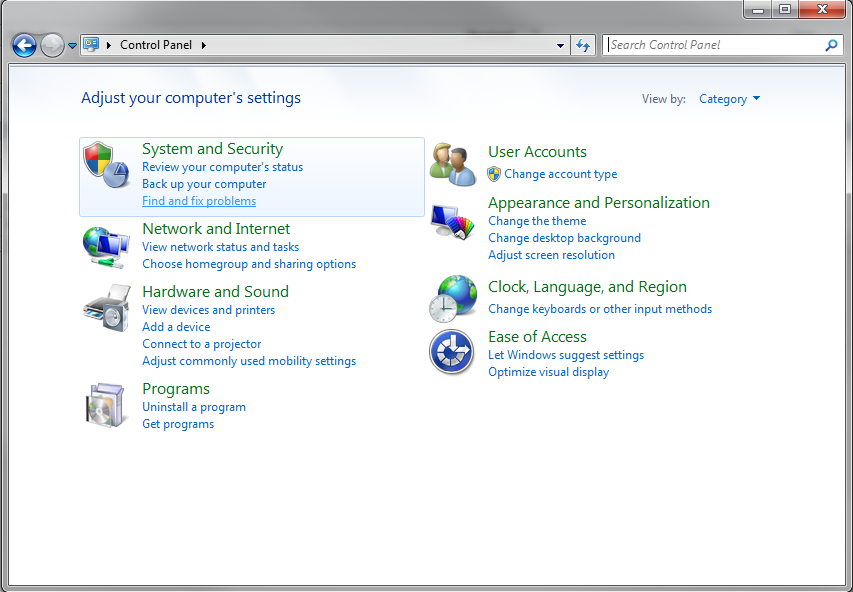This screenshot has height=592, width=853.
Task: Click the Get programs link
Action: coord(178,424)
